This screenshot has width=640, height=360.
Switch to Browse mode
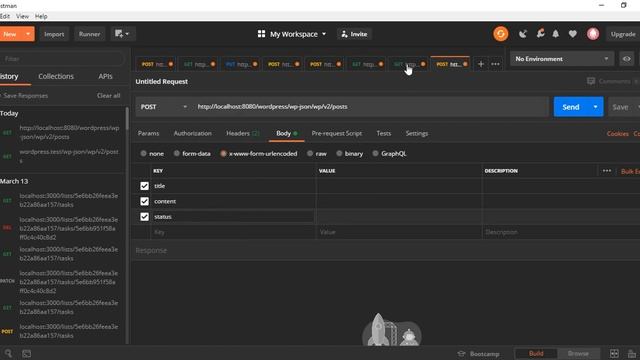point(578,353)
